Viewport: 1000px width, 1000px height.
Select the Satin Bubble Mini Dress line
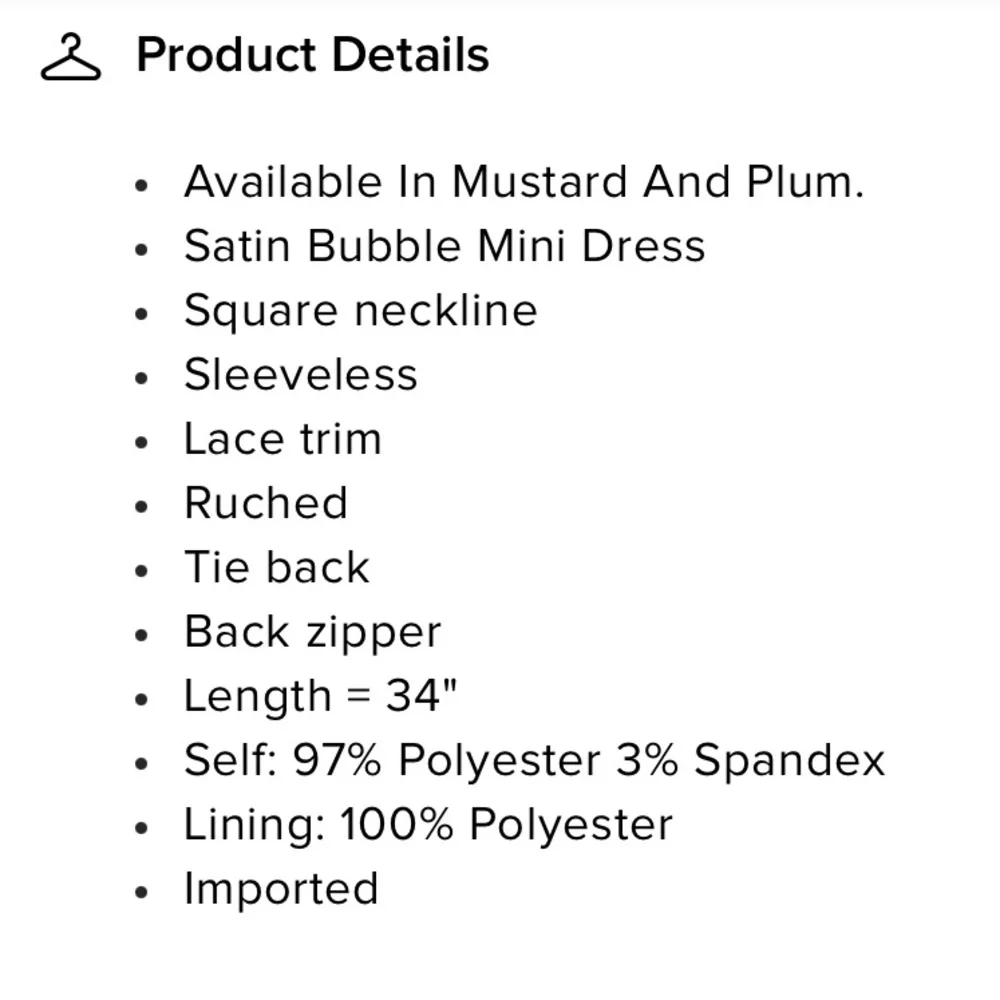click(444, 246)
